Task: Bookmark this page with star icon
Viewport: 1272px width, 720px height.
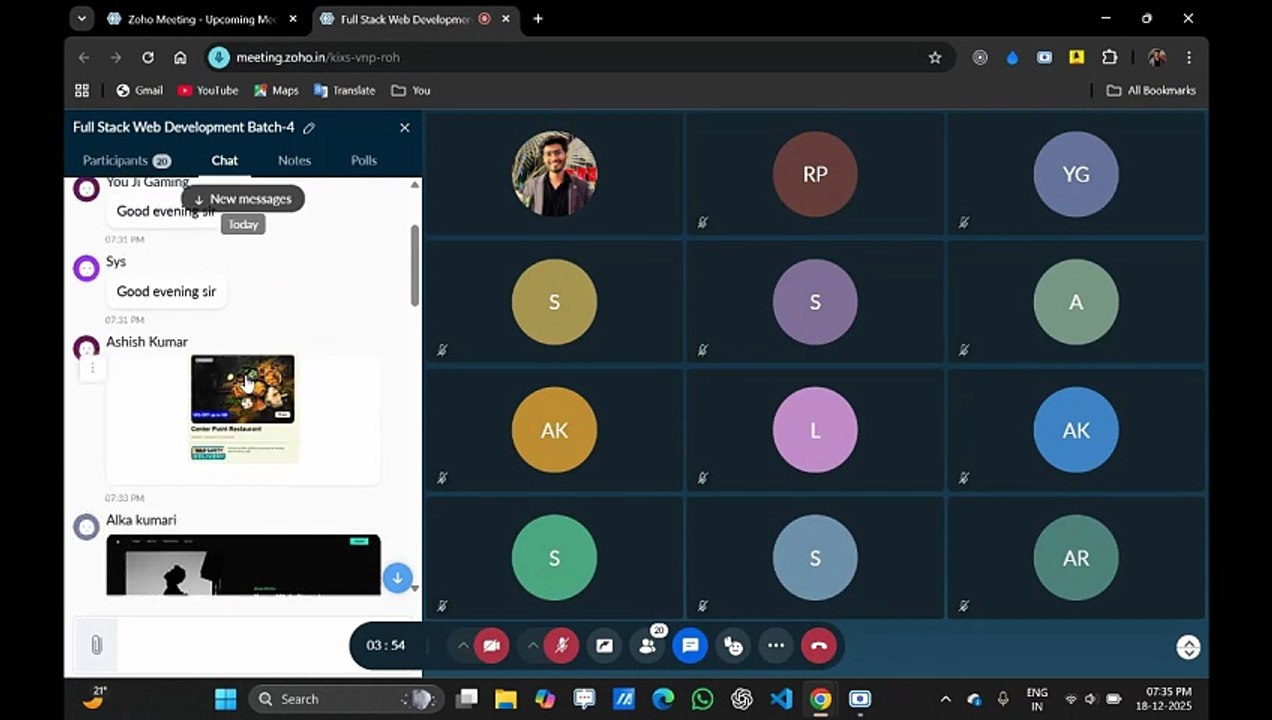Action: [935, 58]
